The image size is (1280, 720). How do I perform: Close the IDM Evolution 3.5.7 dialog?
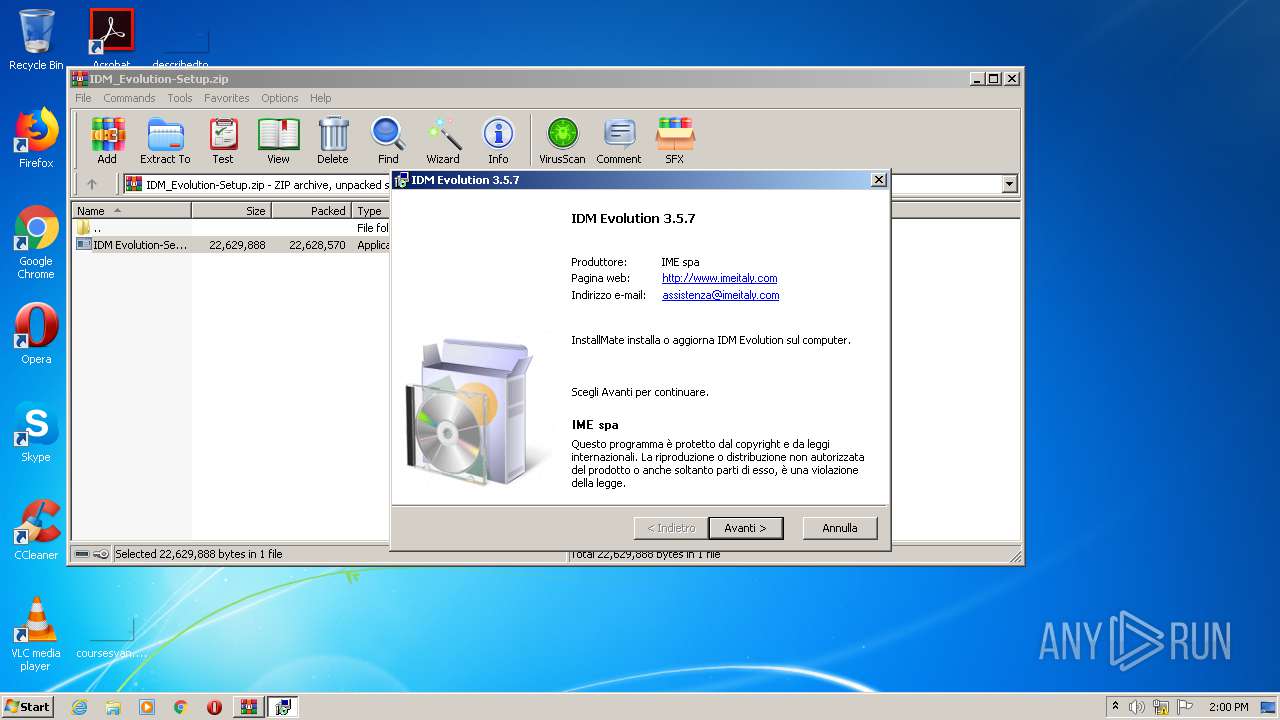pyautogui.click(x=879, y=180)
